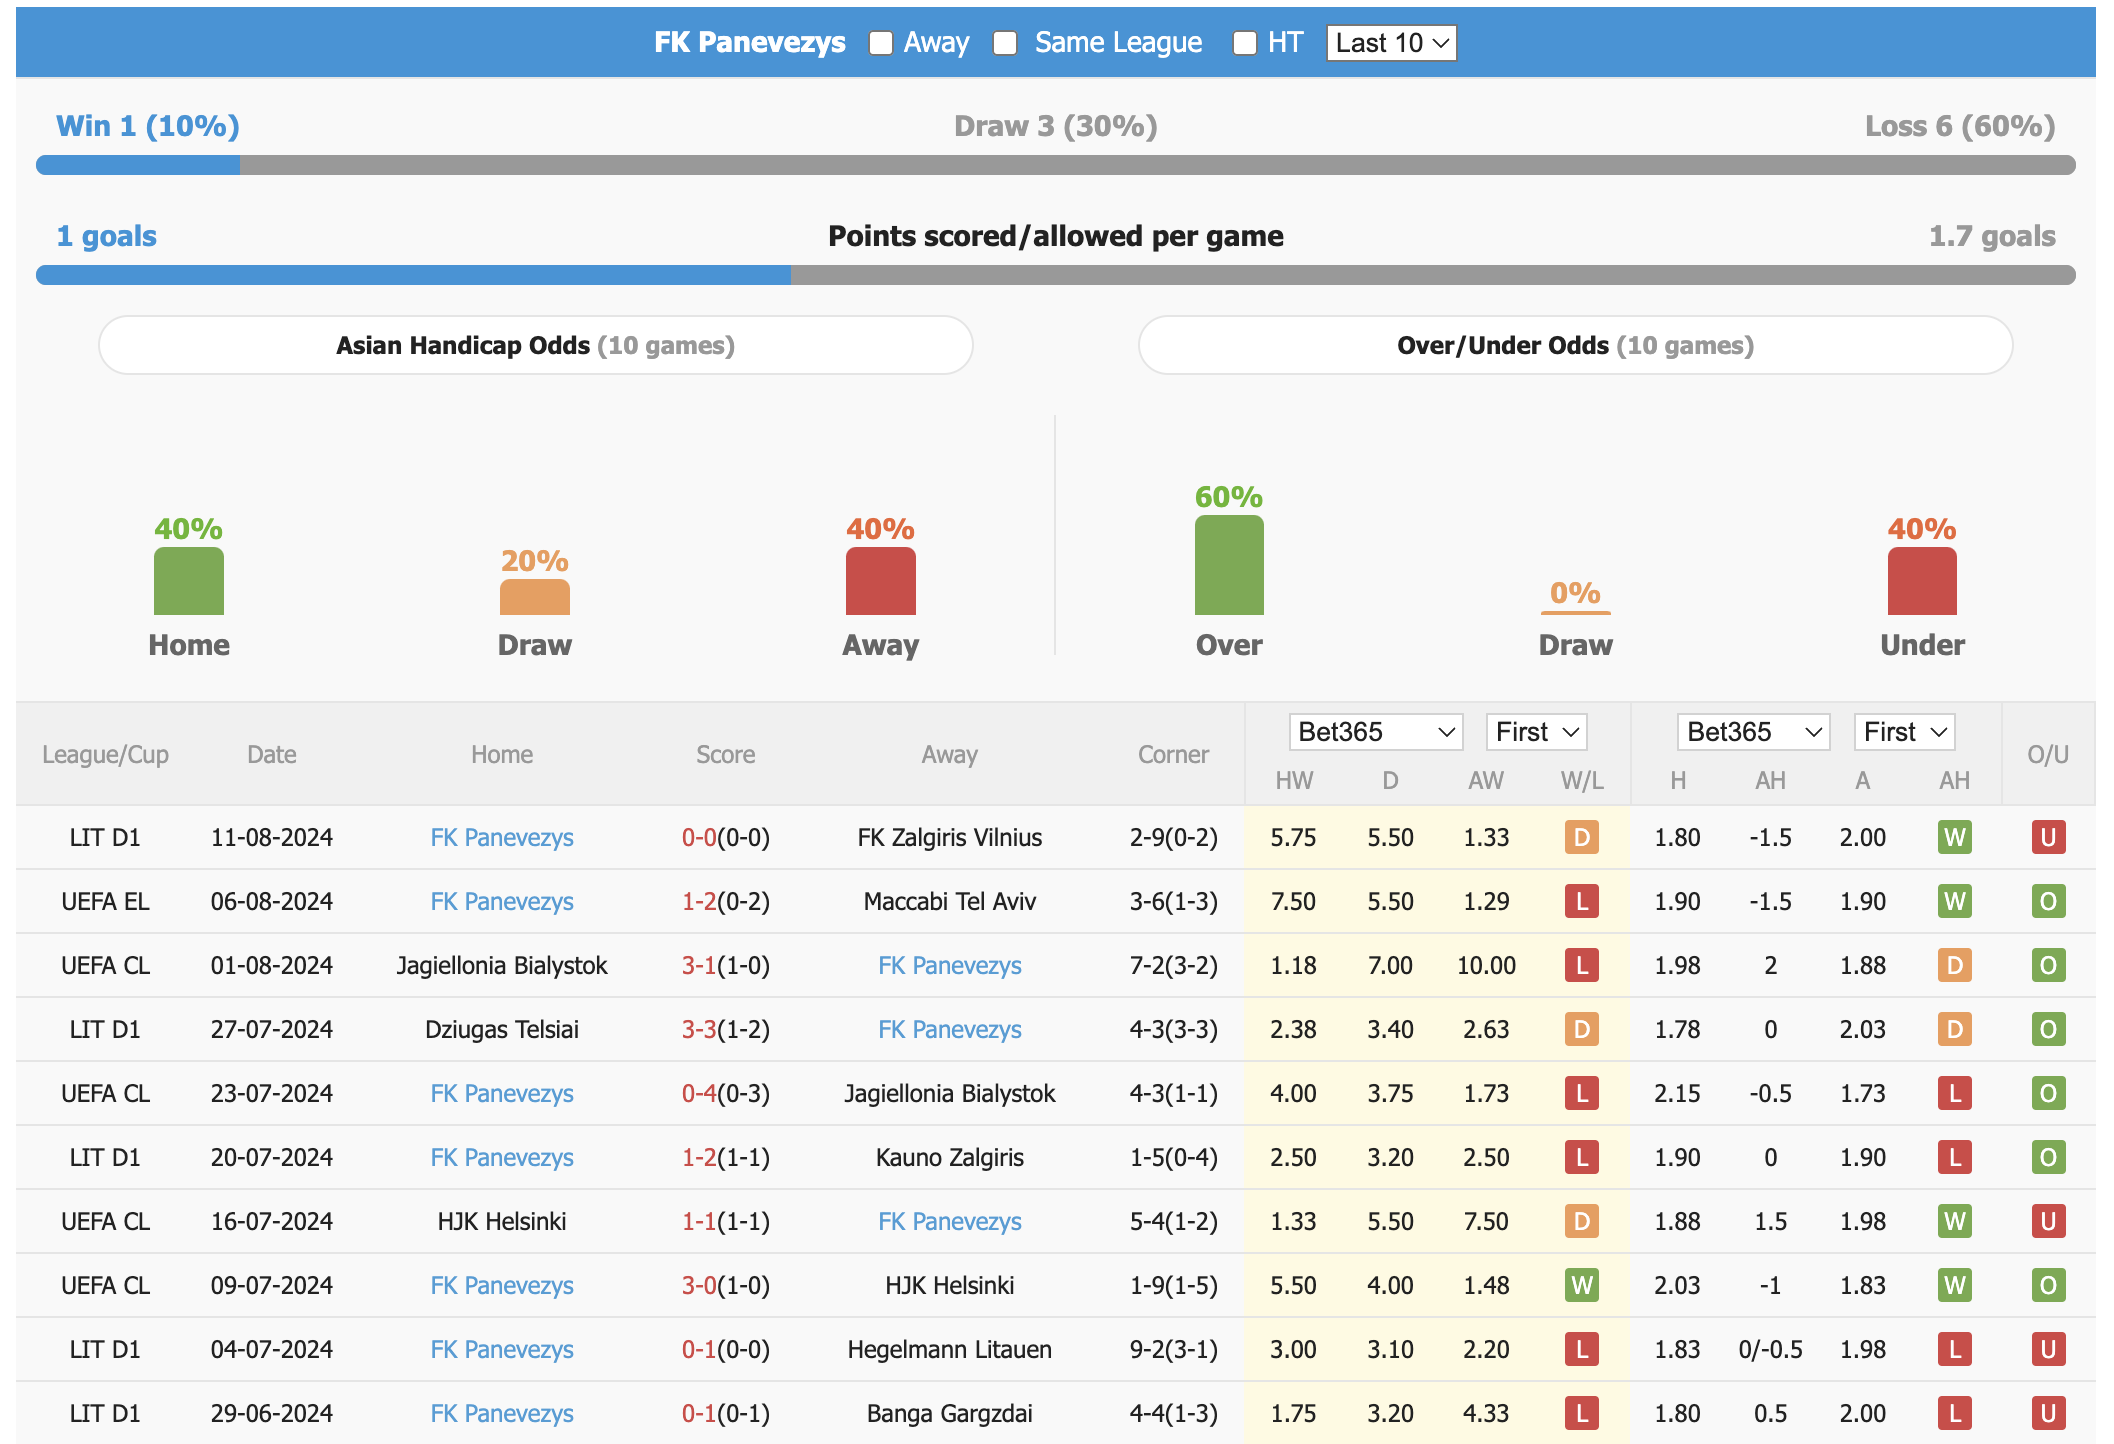Click the green Home 40% bar

click(x=189, y=581)
